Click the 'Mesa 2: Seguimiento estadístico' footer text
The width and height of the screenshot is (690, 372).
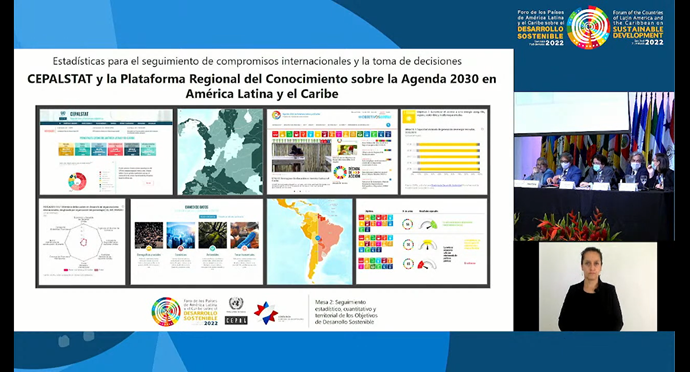coord(346,312)
